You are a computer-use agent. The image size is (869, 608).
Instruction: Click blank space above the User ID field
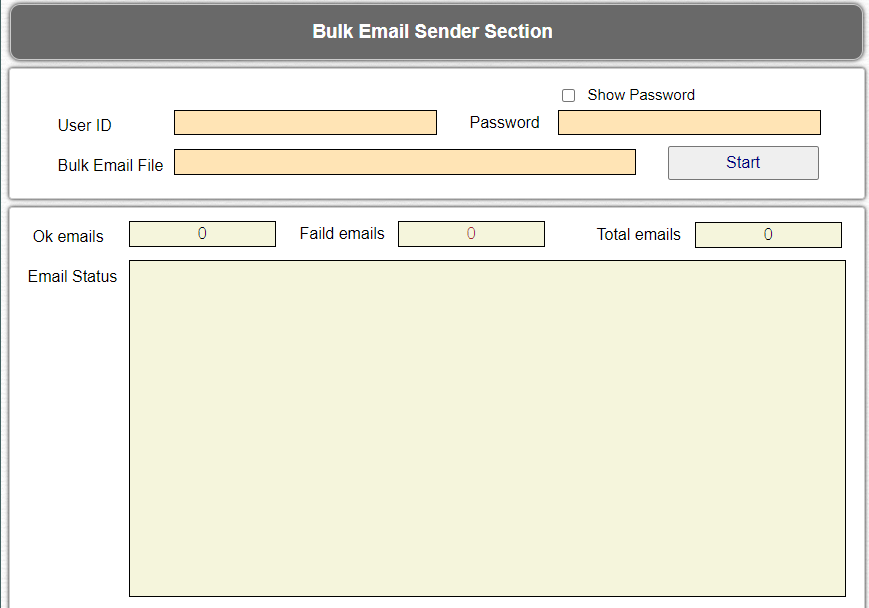[305, 89]
